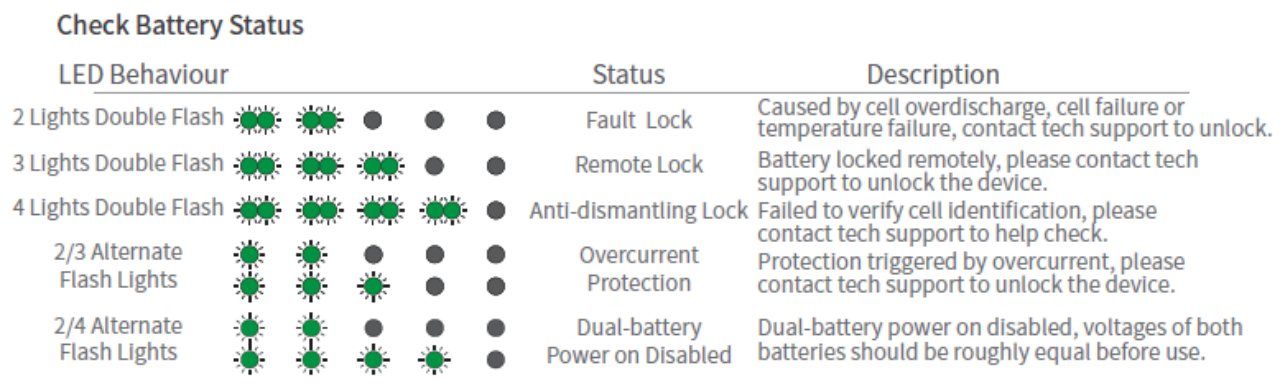The image size is (1280, 383).
Task: Click the Anti-dismantling Lock status label
Action: pyautogui.click(x=639, y=211)
